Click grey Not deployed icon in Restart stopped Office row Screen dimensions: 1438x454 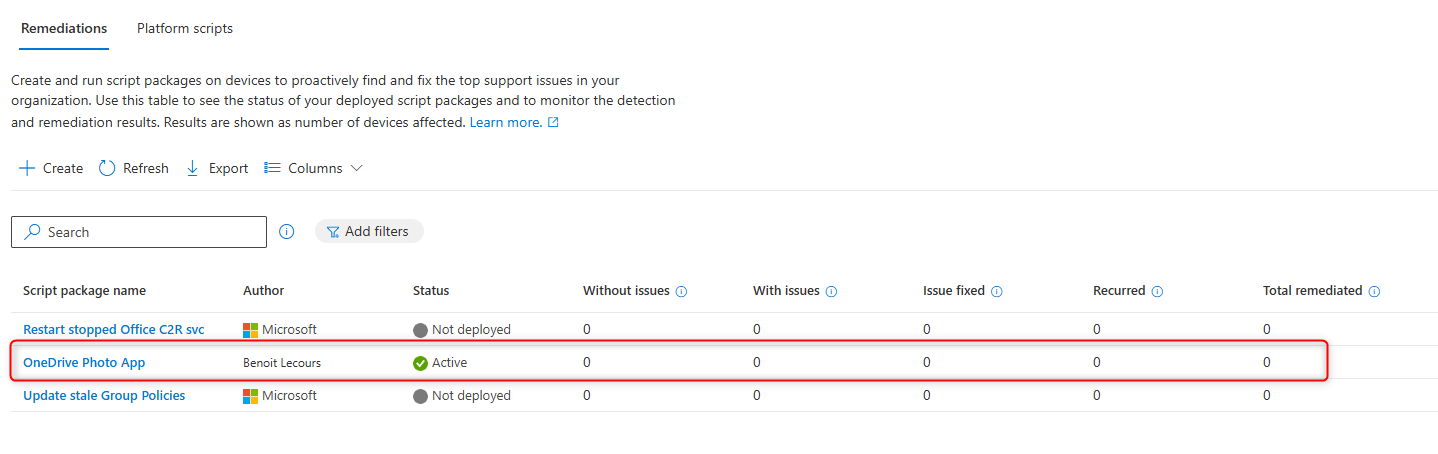[x=420, y=330]
